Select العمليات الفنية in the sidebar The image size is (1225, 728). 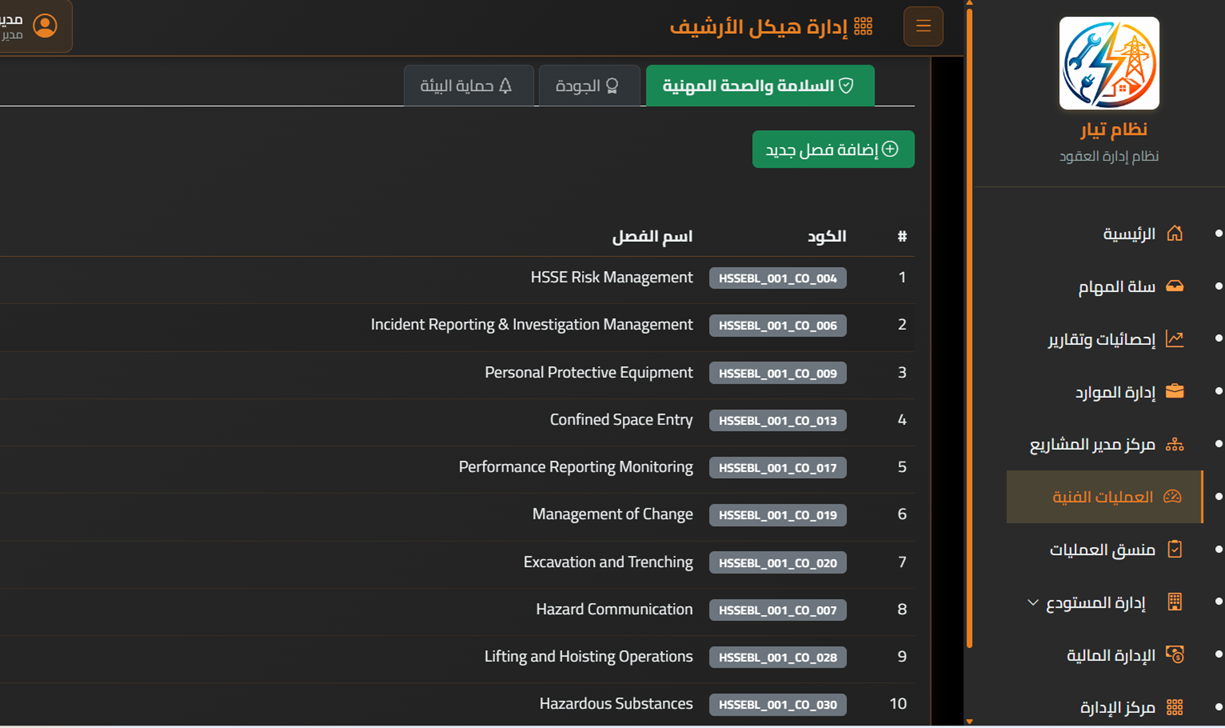pyautogui.click(x=1103, y=497)
